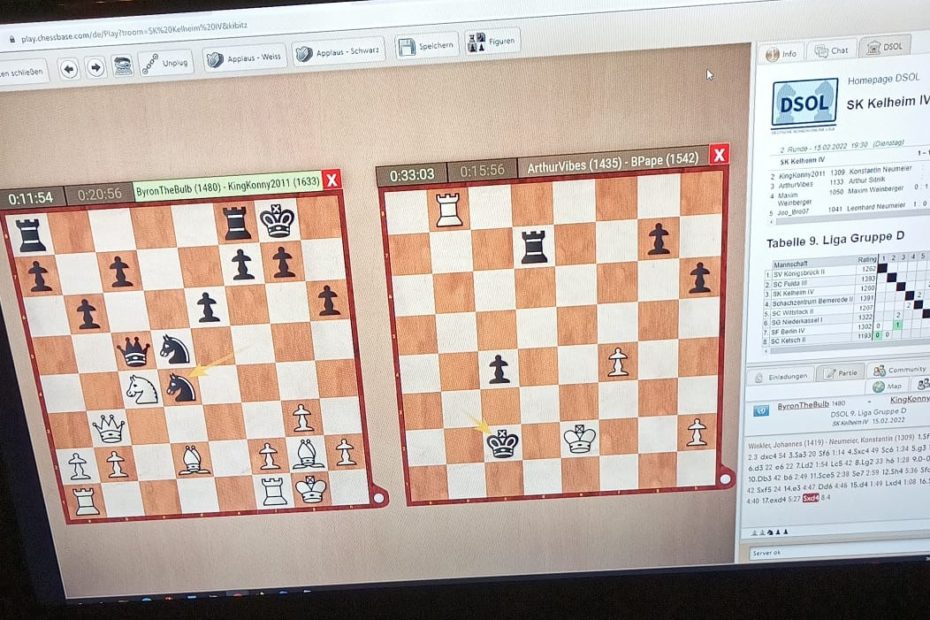Screen dimensions: 930x620
Task: Switch to the Info tab
Action: [x=781, y=53]
